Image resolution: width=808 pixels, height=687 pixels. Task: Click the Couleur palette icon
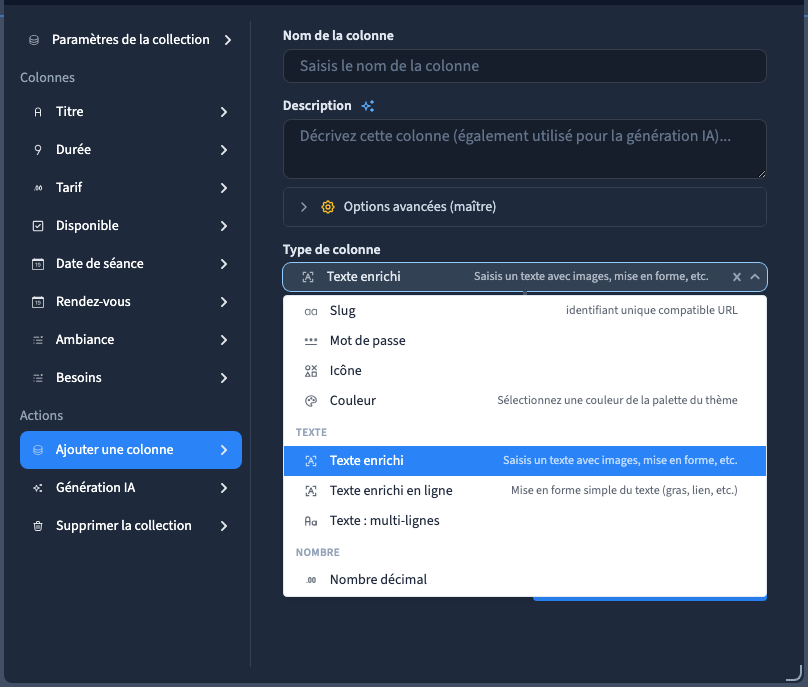(x=311, y=401)
